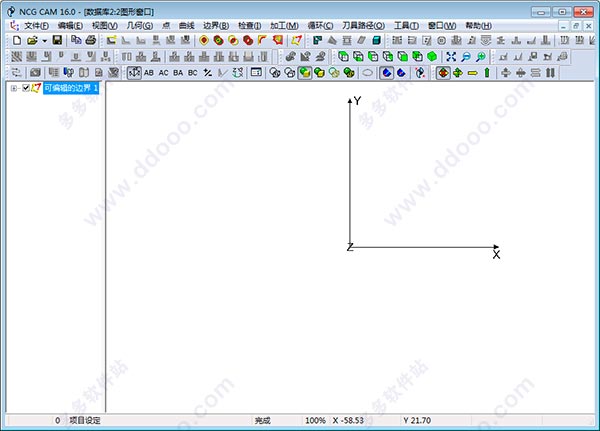Select the 可编辑的边界 1 tree item
This screenshot has width=600, height=431.
point(71,88)
